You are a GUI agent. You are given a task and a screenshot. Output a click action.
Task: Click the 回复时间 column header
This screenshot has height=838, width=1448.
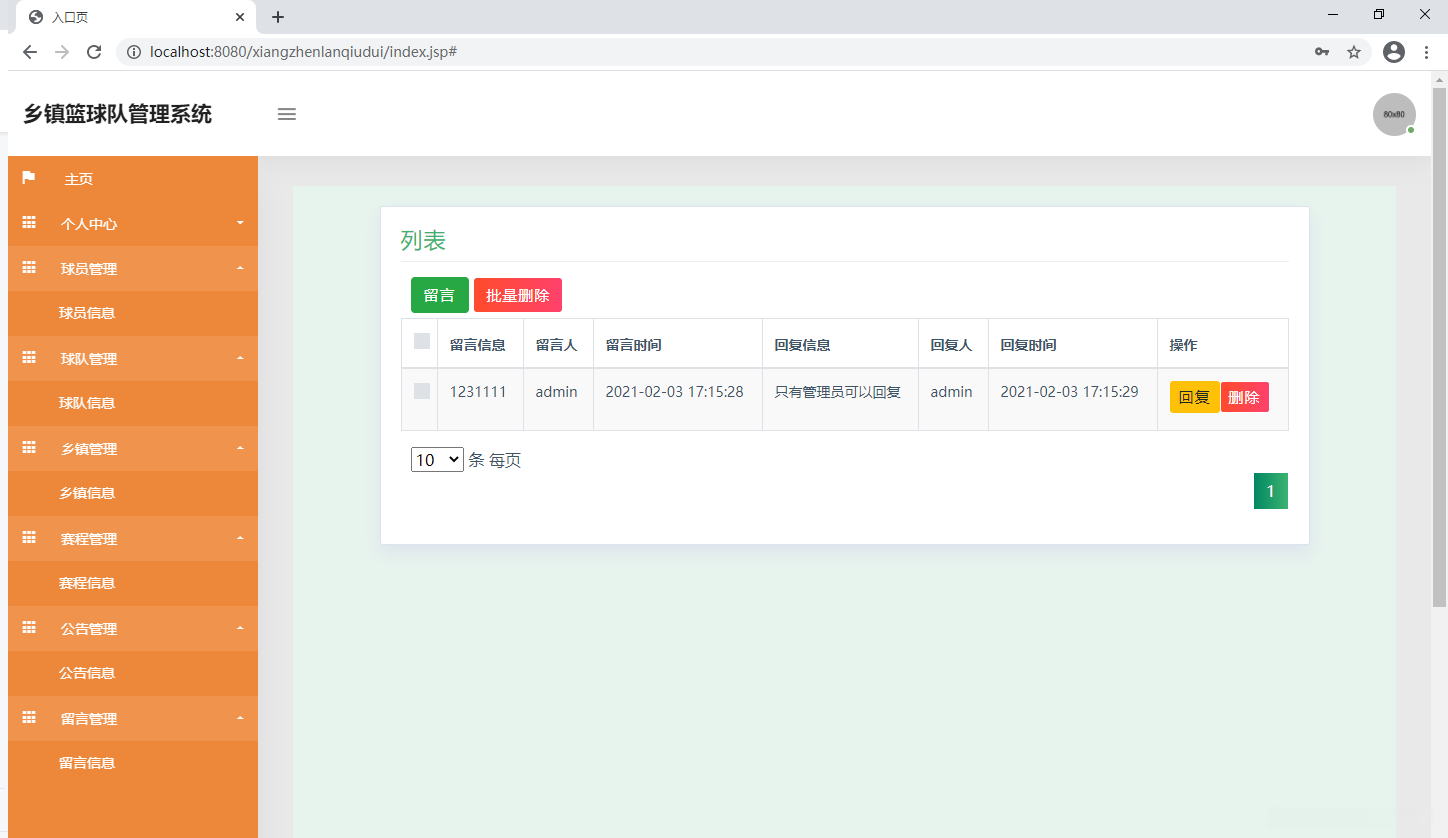pos(1029,345)
